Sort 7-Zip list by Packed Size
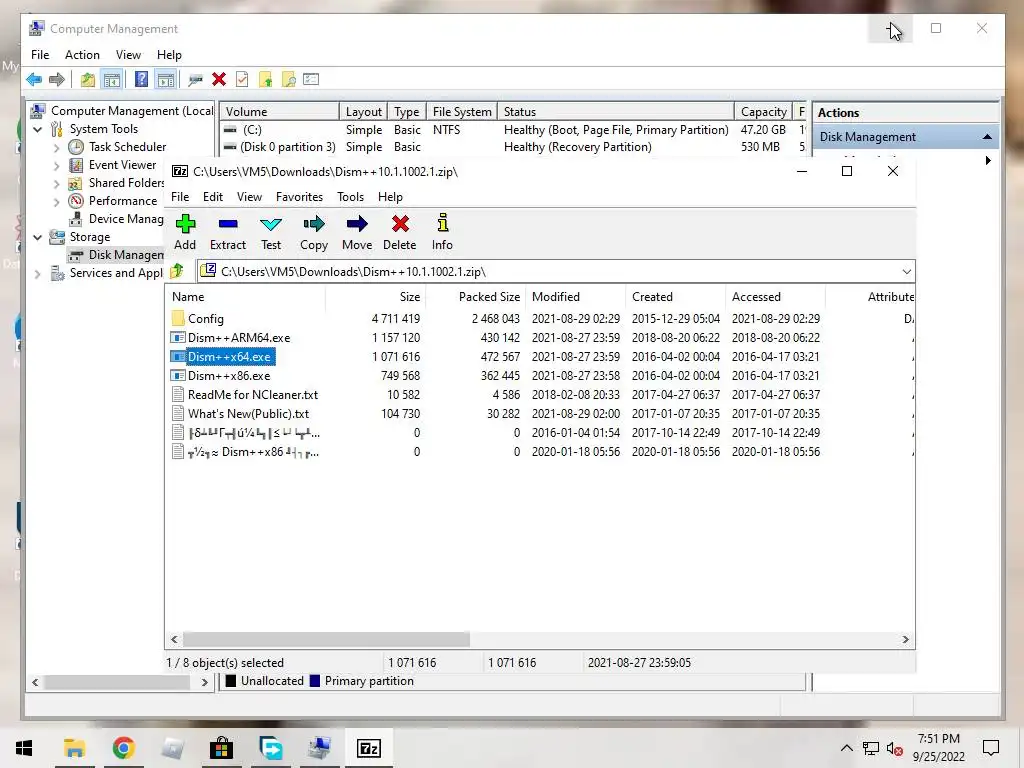The width and height of the screenshot is (1024, 768). pyautogui.click(x=475, y=296)
